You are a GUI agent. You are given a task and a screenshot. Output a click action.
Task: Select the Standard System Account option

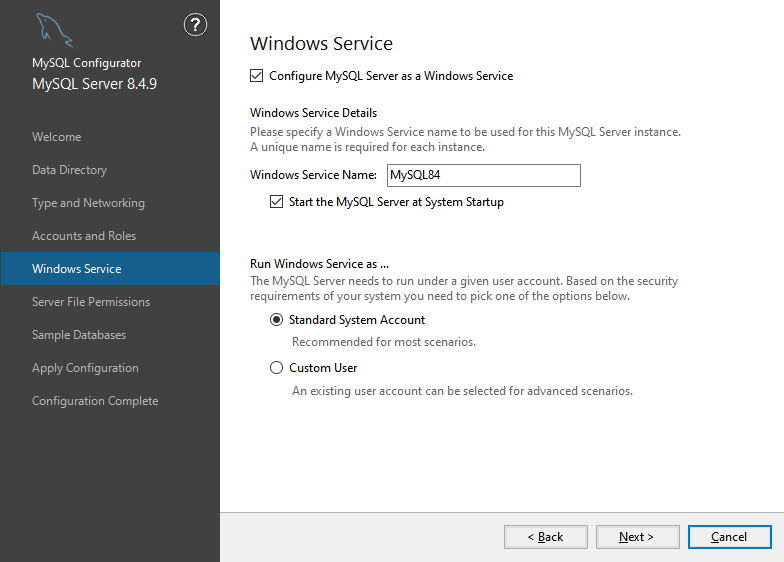click(x=277, y=320)
